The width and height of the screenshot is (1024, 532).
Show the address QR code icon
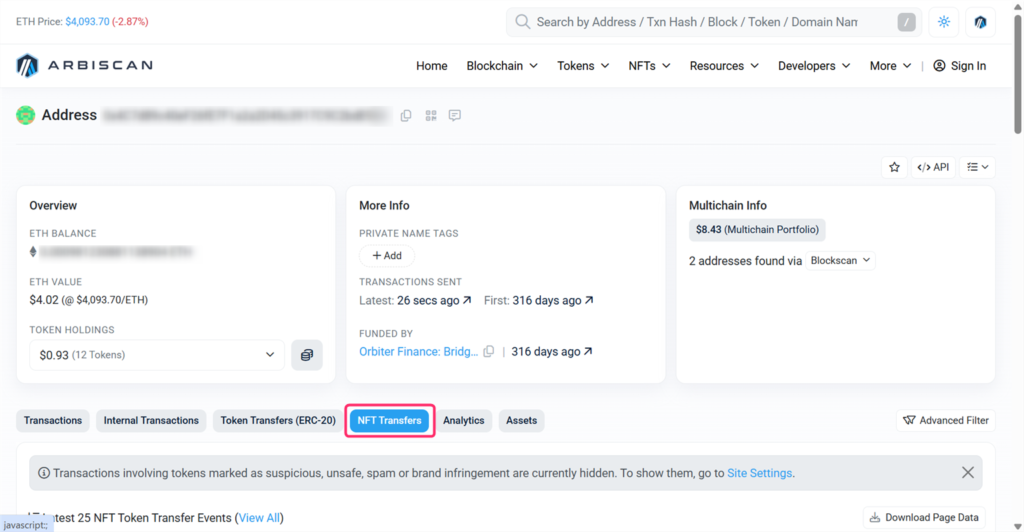pos(431,116)
